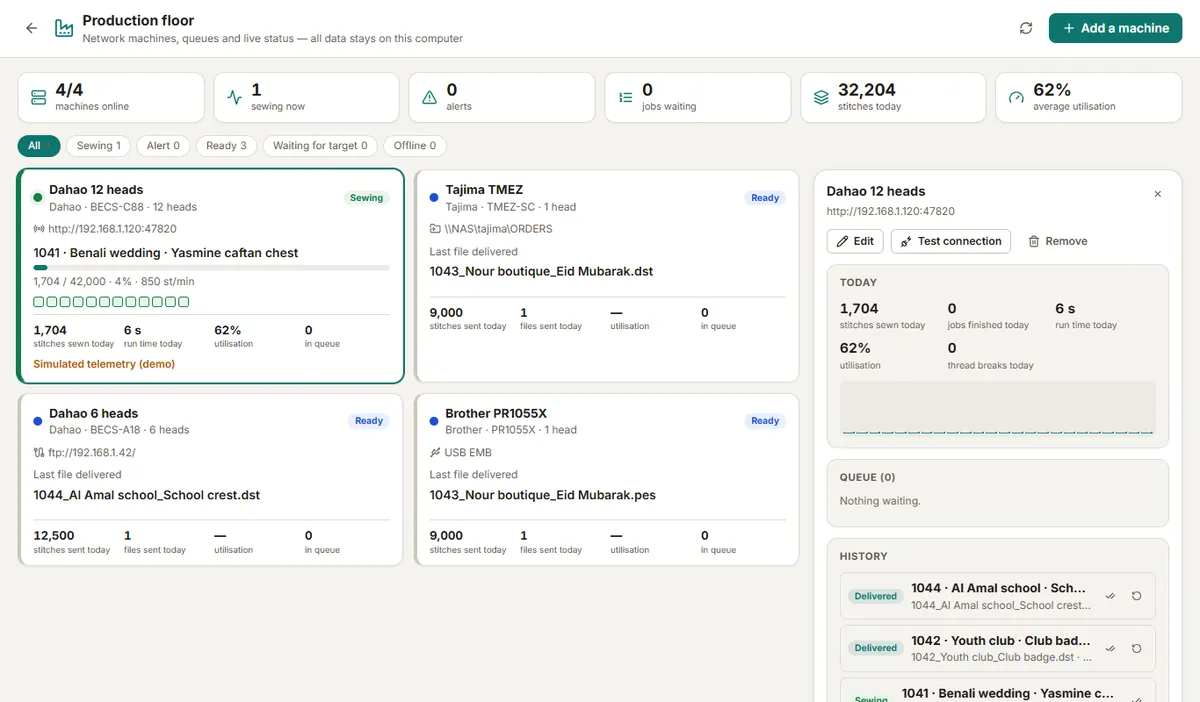
Task: Click the file name 1044_Al Amal school_School crest.dst on the Dahao 6 heads card
Action: pos(147,495)
